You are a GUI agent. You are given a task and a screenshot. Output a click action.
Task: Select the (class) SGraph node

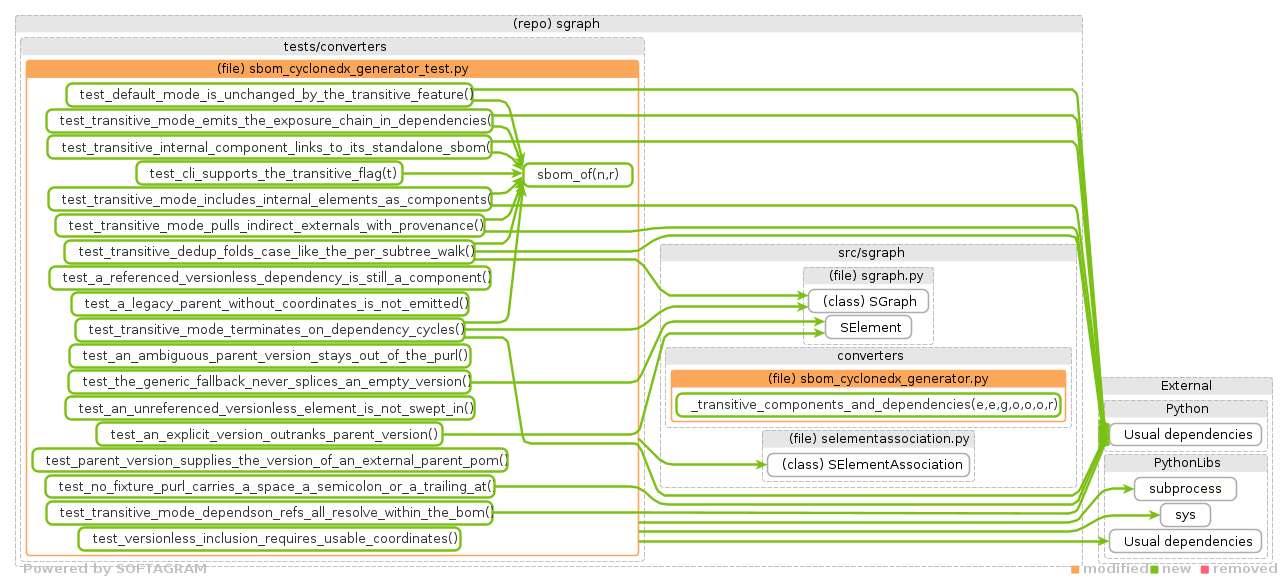[869, 300]
